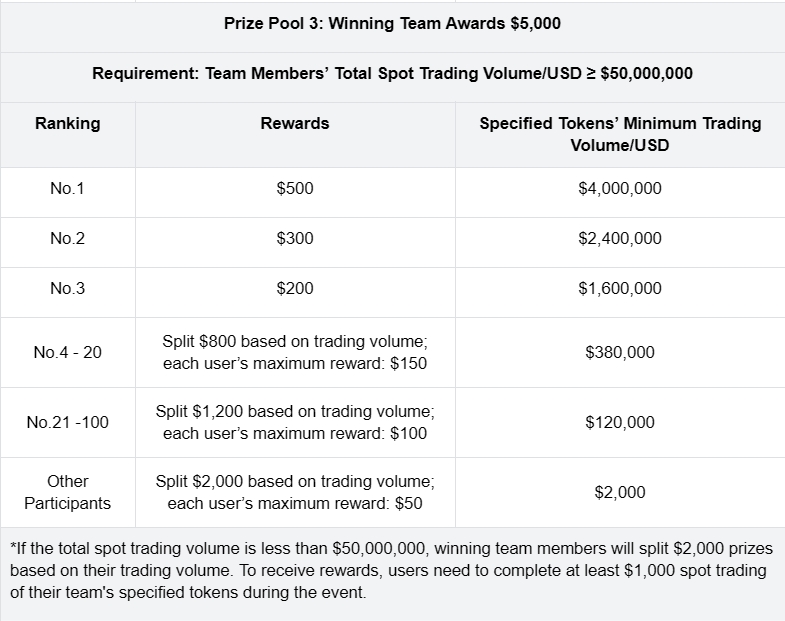This screenshot has height=621, width=785.
Task: Select the Ranking column header
Action: (67, 124)
